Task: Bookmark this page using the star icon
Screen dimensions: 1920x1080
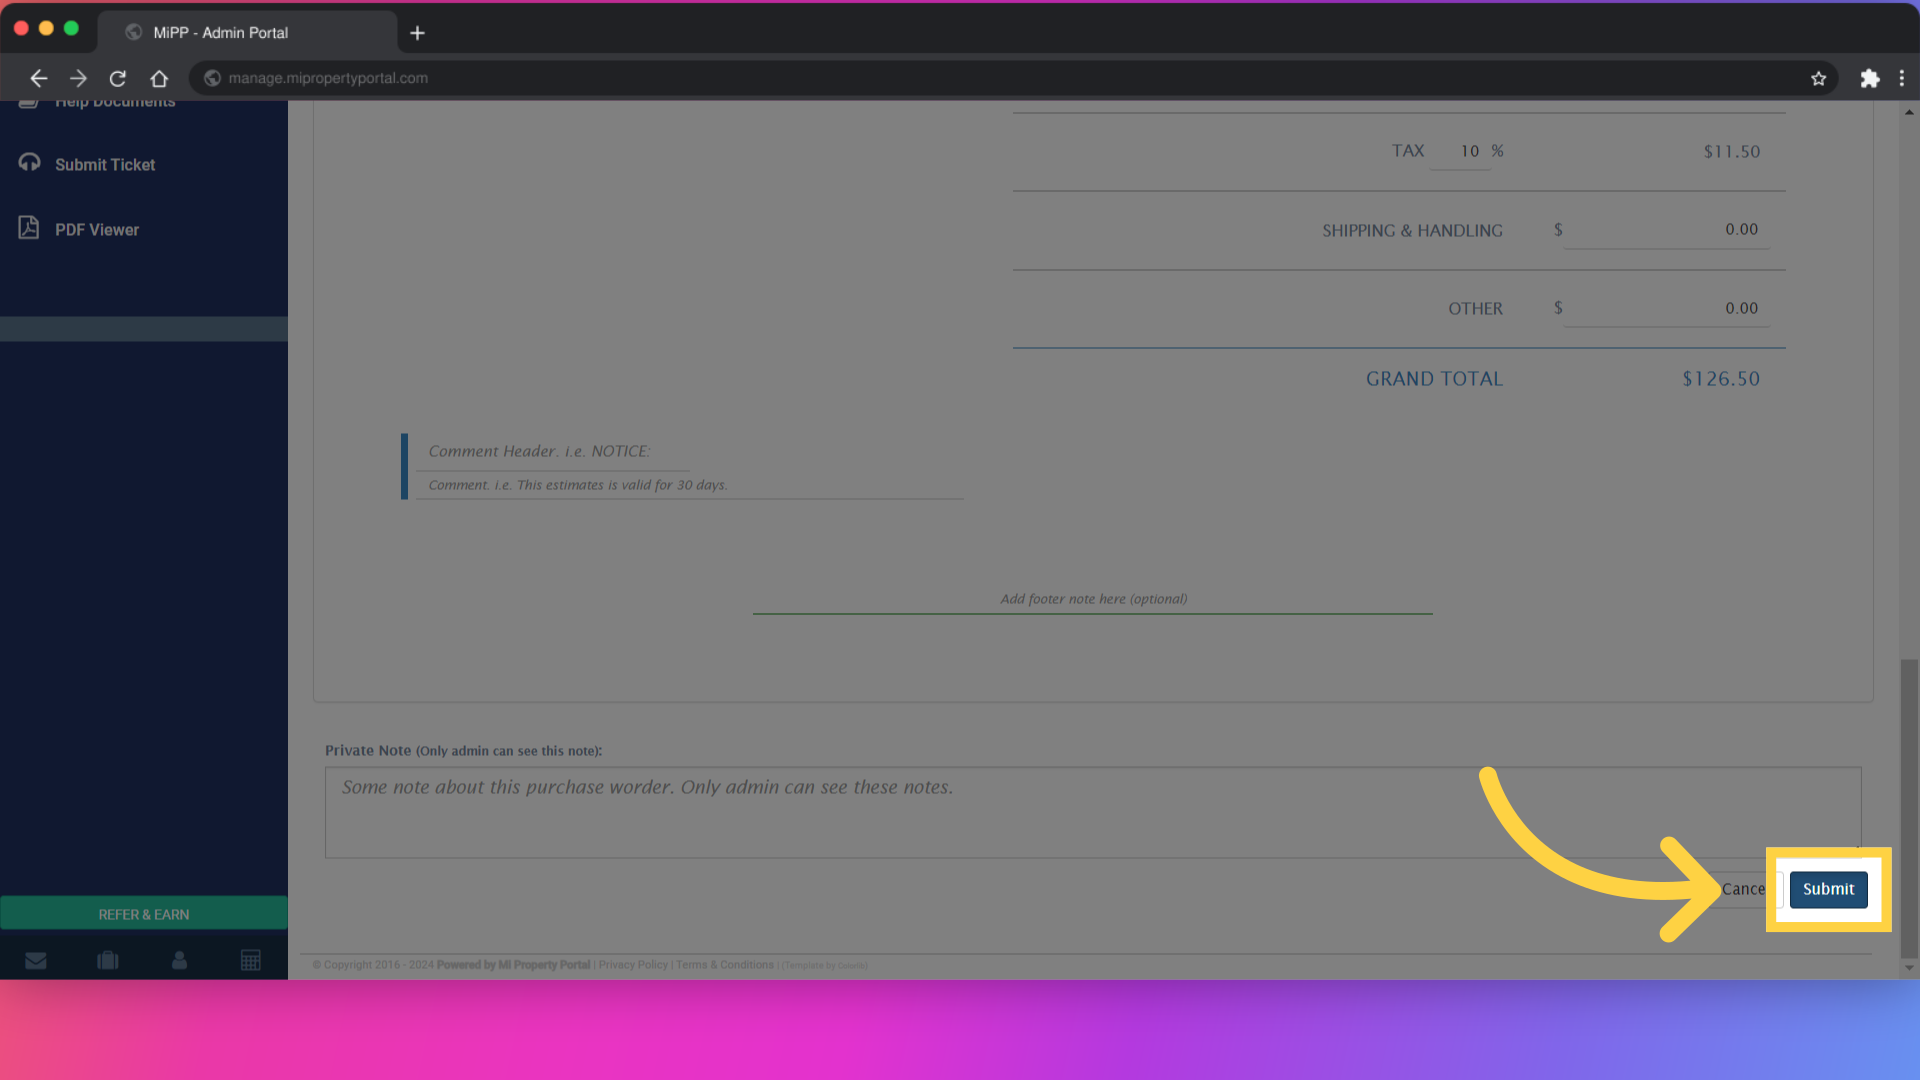Action: 1819,78
